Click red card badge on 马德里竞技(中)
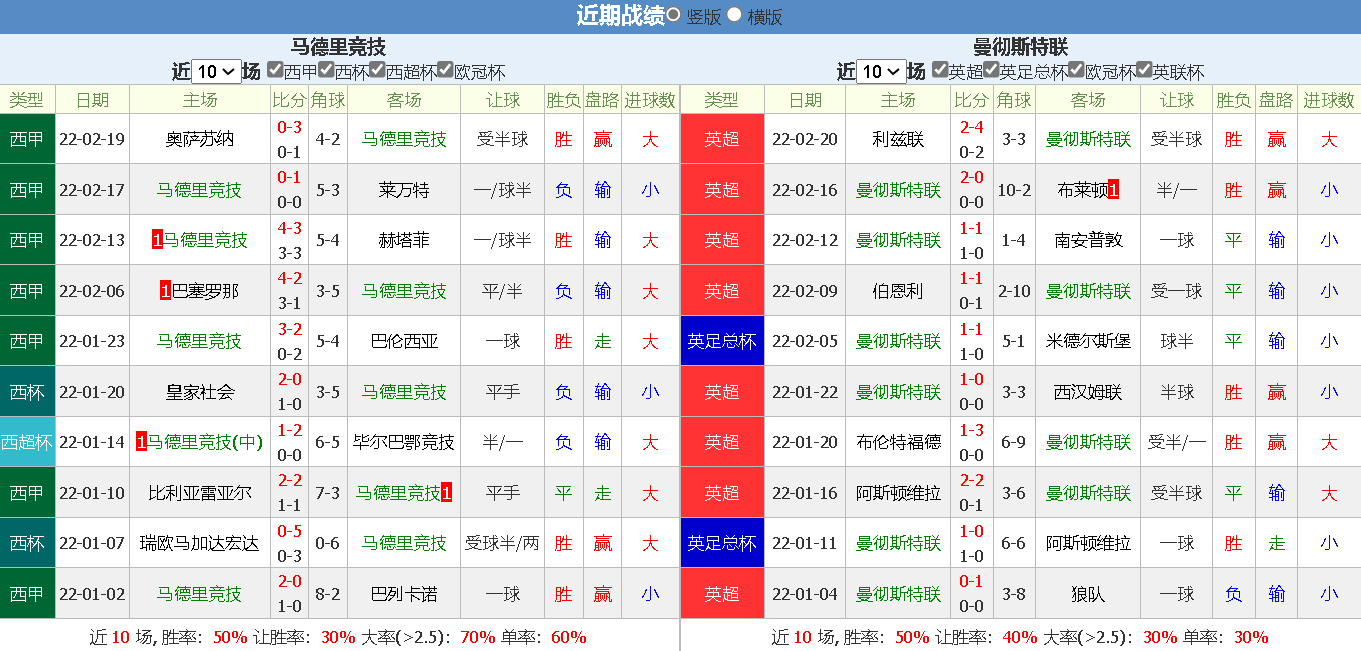Screen dimensions: 1361x651 pyautogui.click(x=141, y=442)
